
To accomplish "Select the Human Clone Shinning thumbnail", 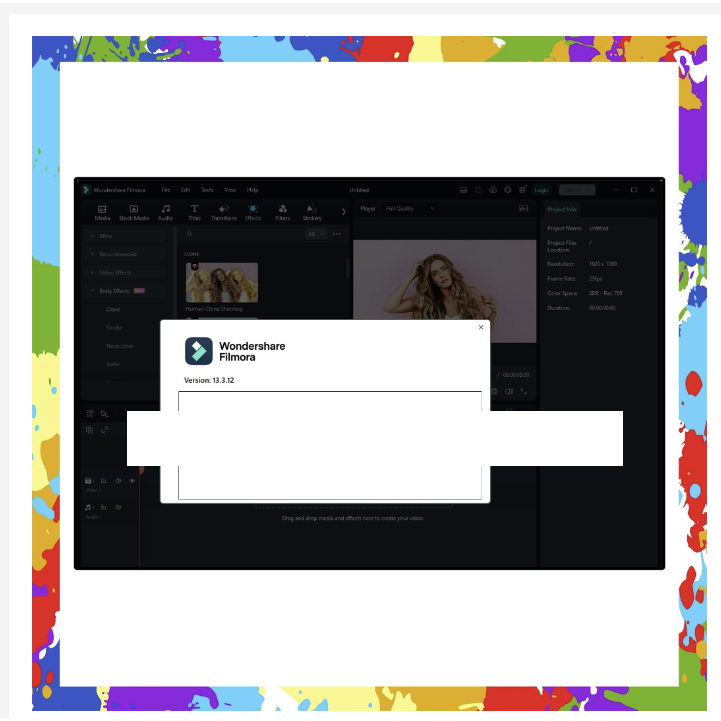I will pos(221,283).
